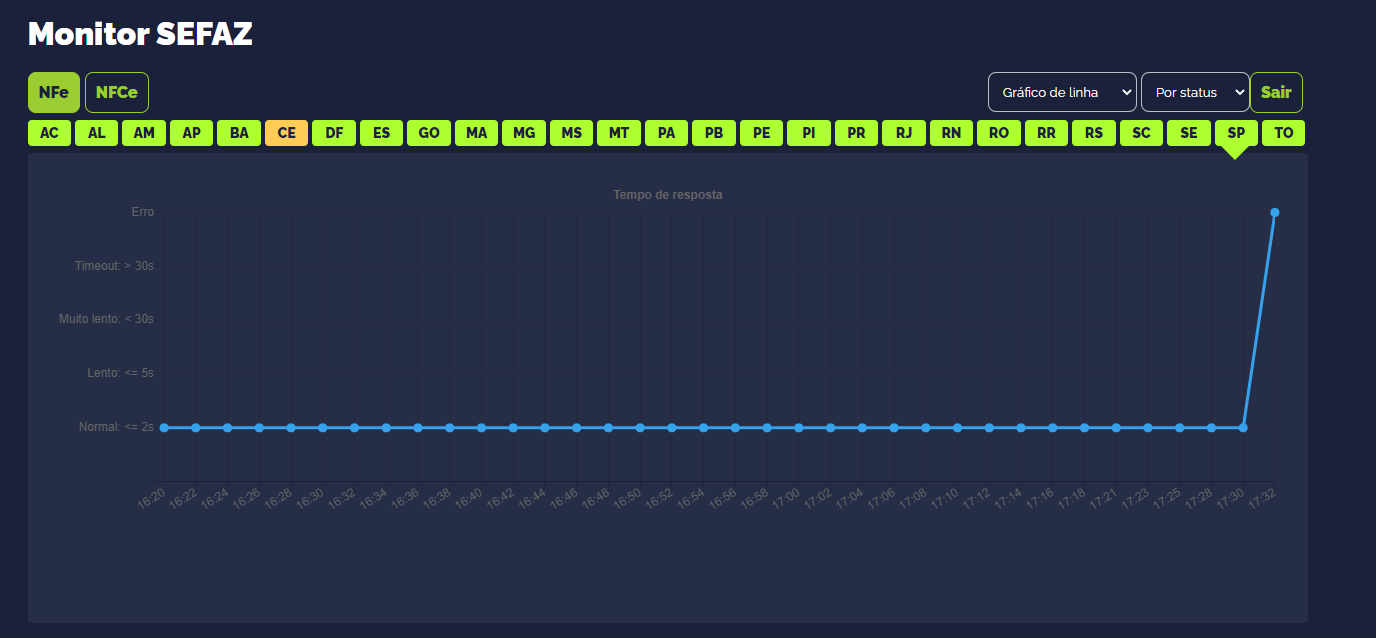Viewport: 1376px width, 638px height.
Task: Select the MA state button
Action: 477,133
